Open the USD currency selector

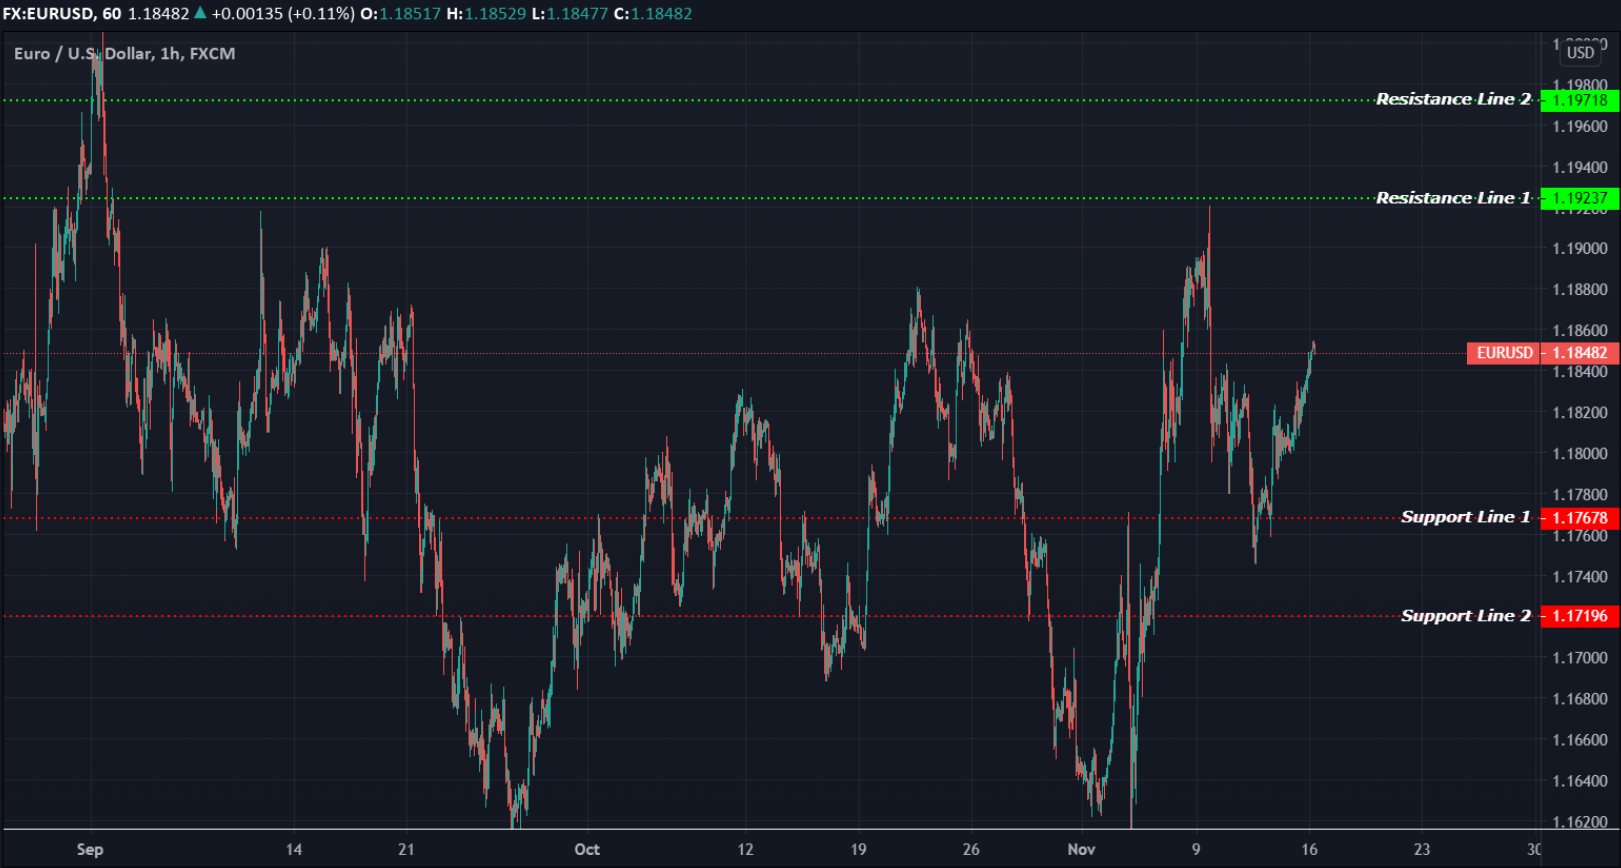pos(1580,53)
